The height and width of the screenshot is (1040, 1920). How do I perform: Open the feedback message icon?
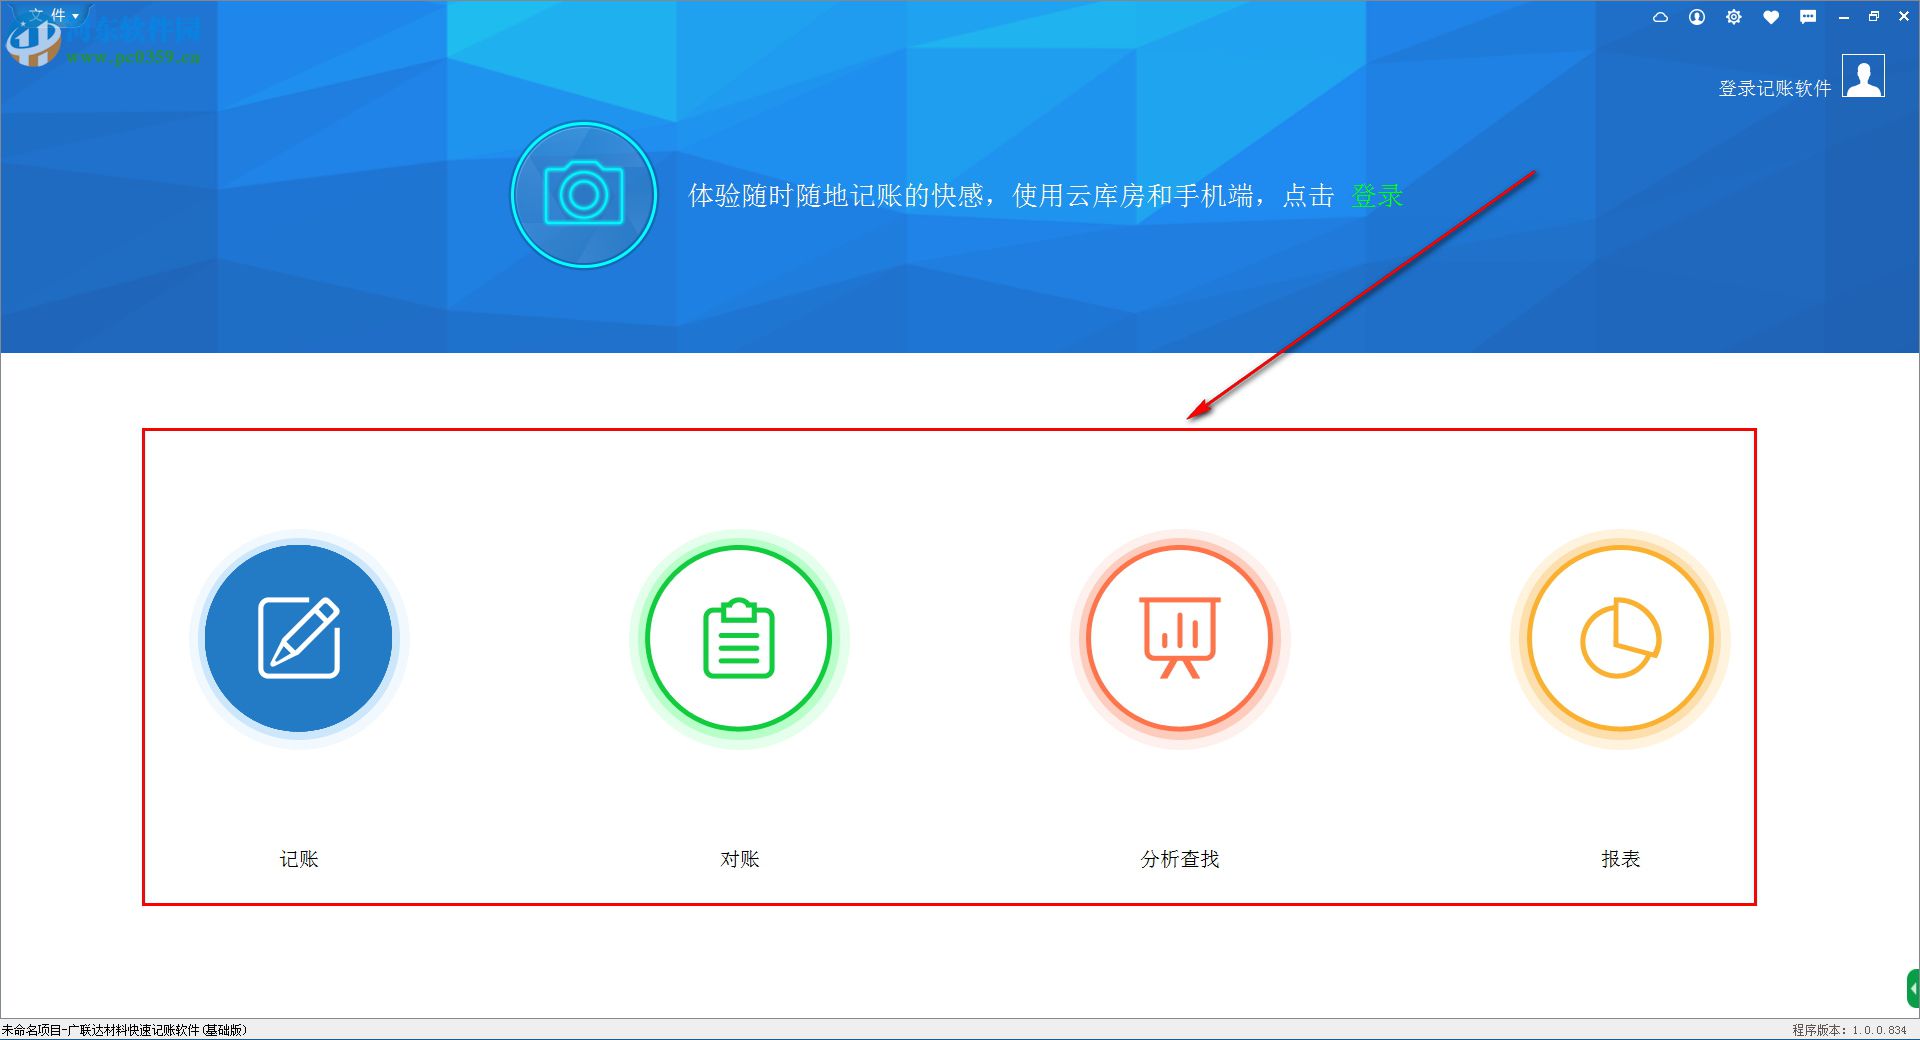(1809, 16)
